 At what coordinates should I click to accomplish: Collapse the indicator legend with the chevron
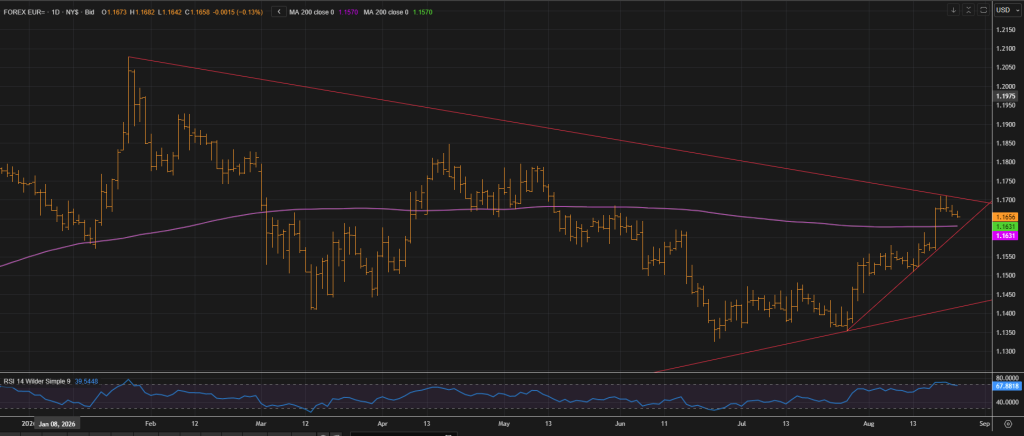[x=280, y=12]
